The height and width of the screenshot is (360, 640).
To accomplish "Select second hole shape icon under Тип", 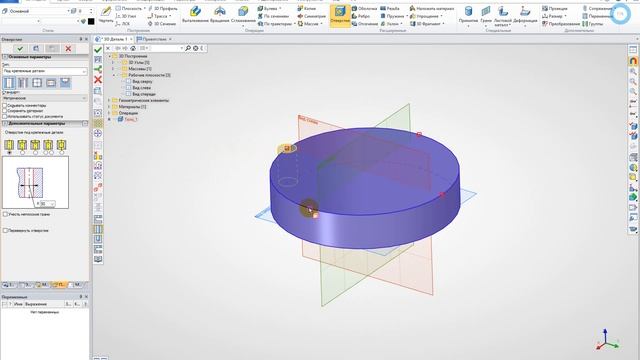I will pos(23,83).
